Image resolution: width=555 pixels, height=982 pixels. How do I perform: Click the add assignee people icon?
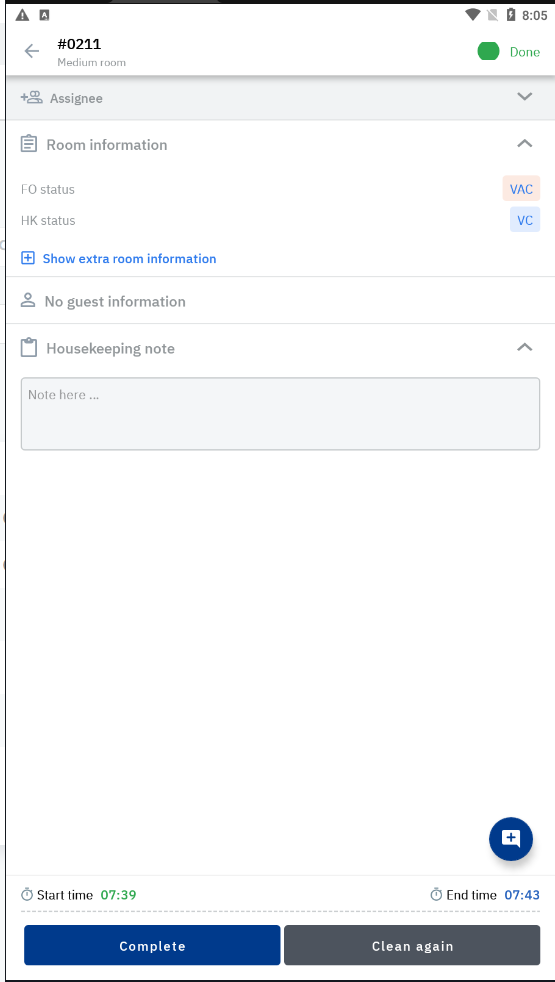pyautogui.click(x=31, y=98)
